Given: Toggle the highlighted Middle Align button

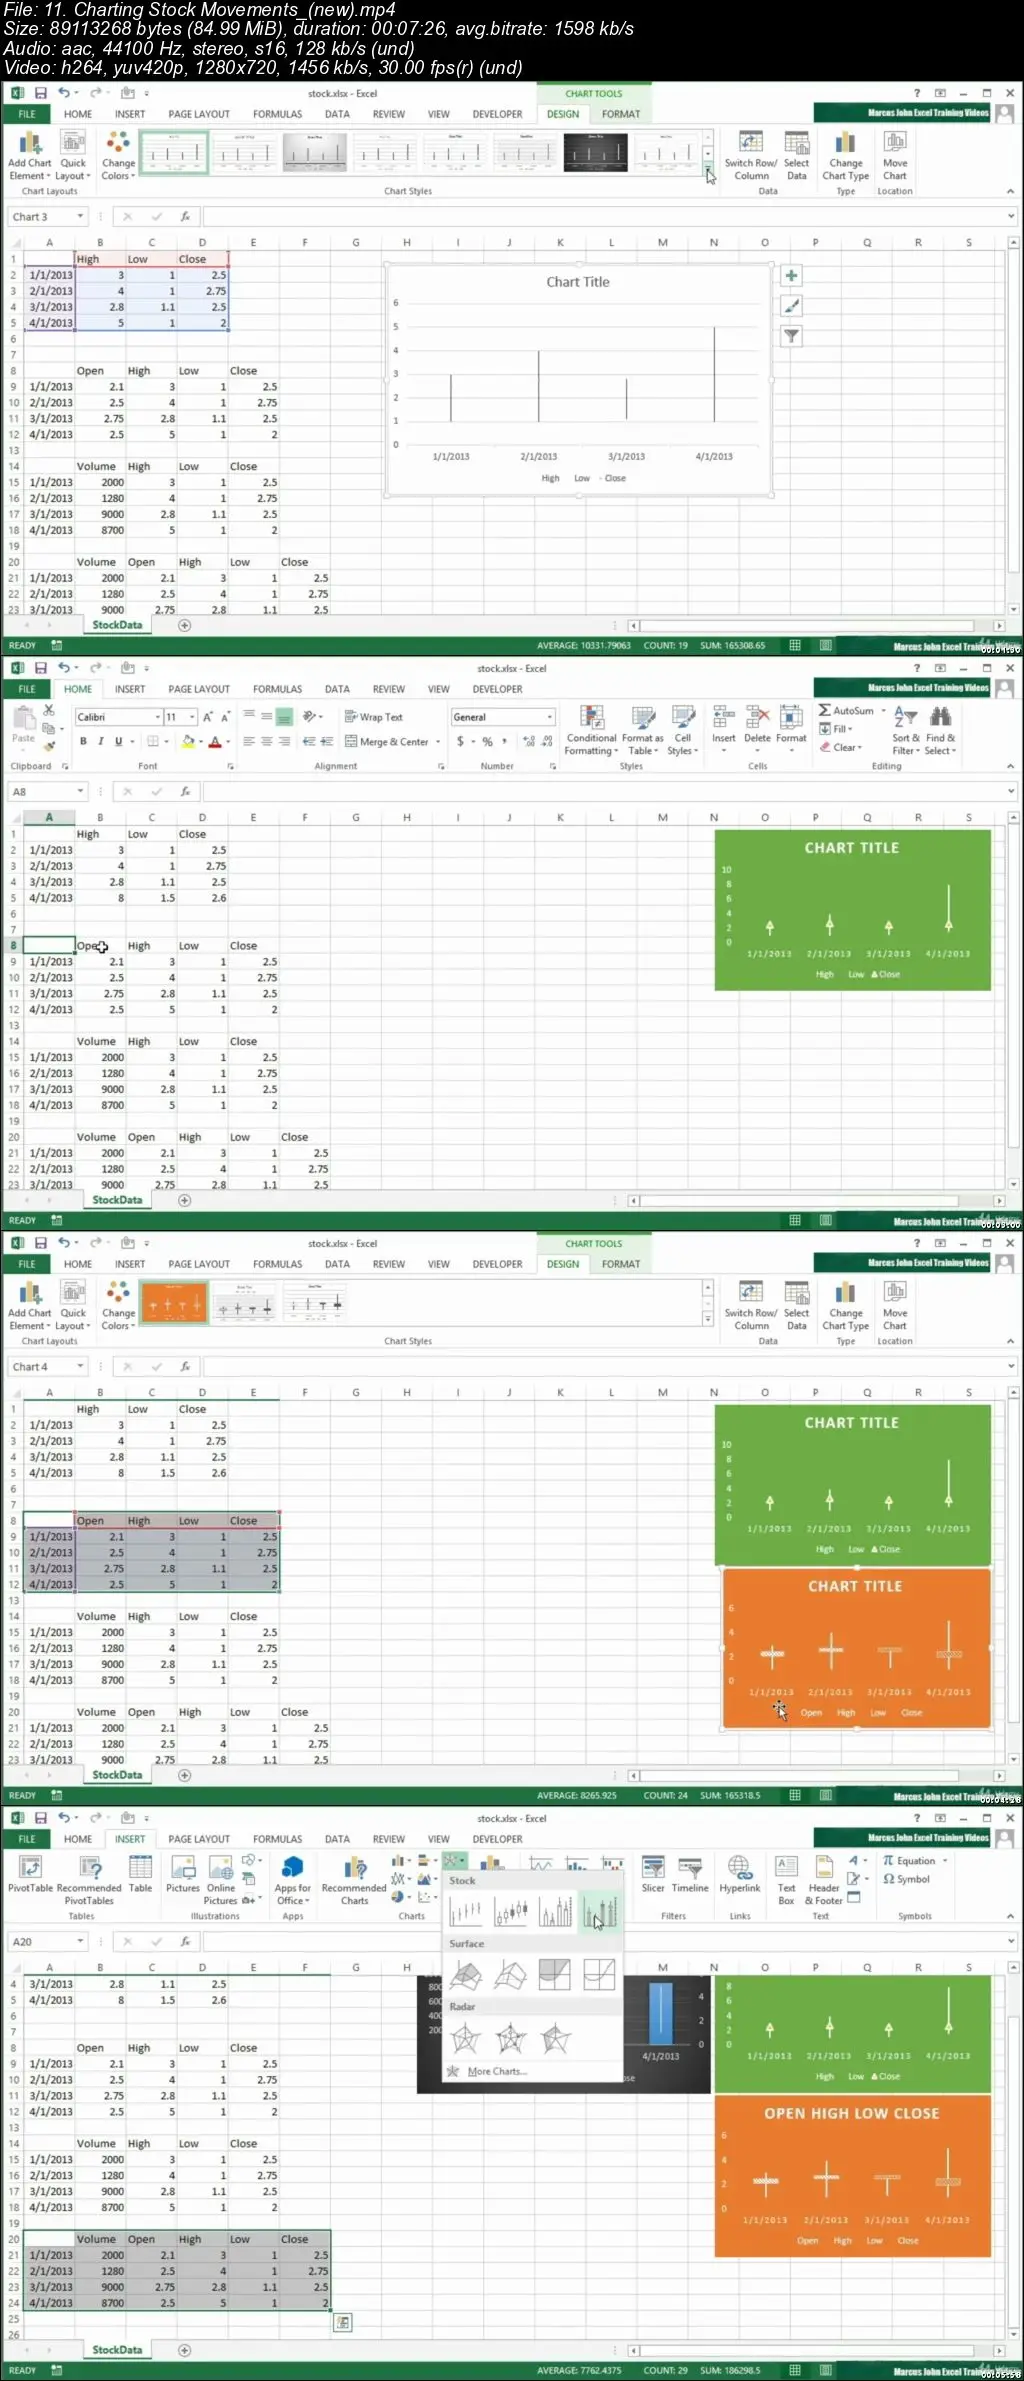Looking at the screenshot, I should coord(284,717).
